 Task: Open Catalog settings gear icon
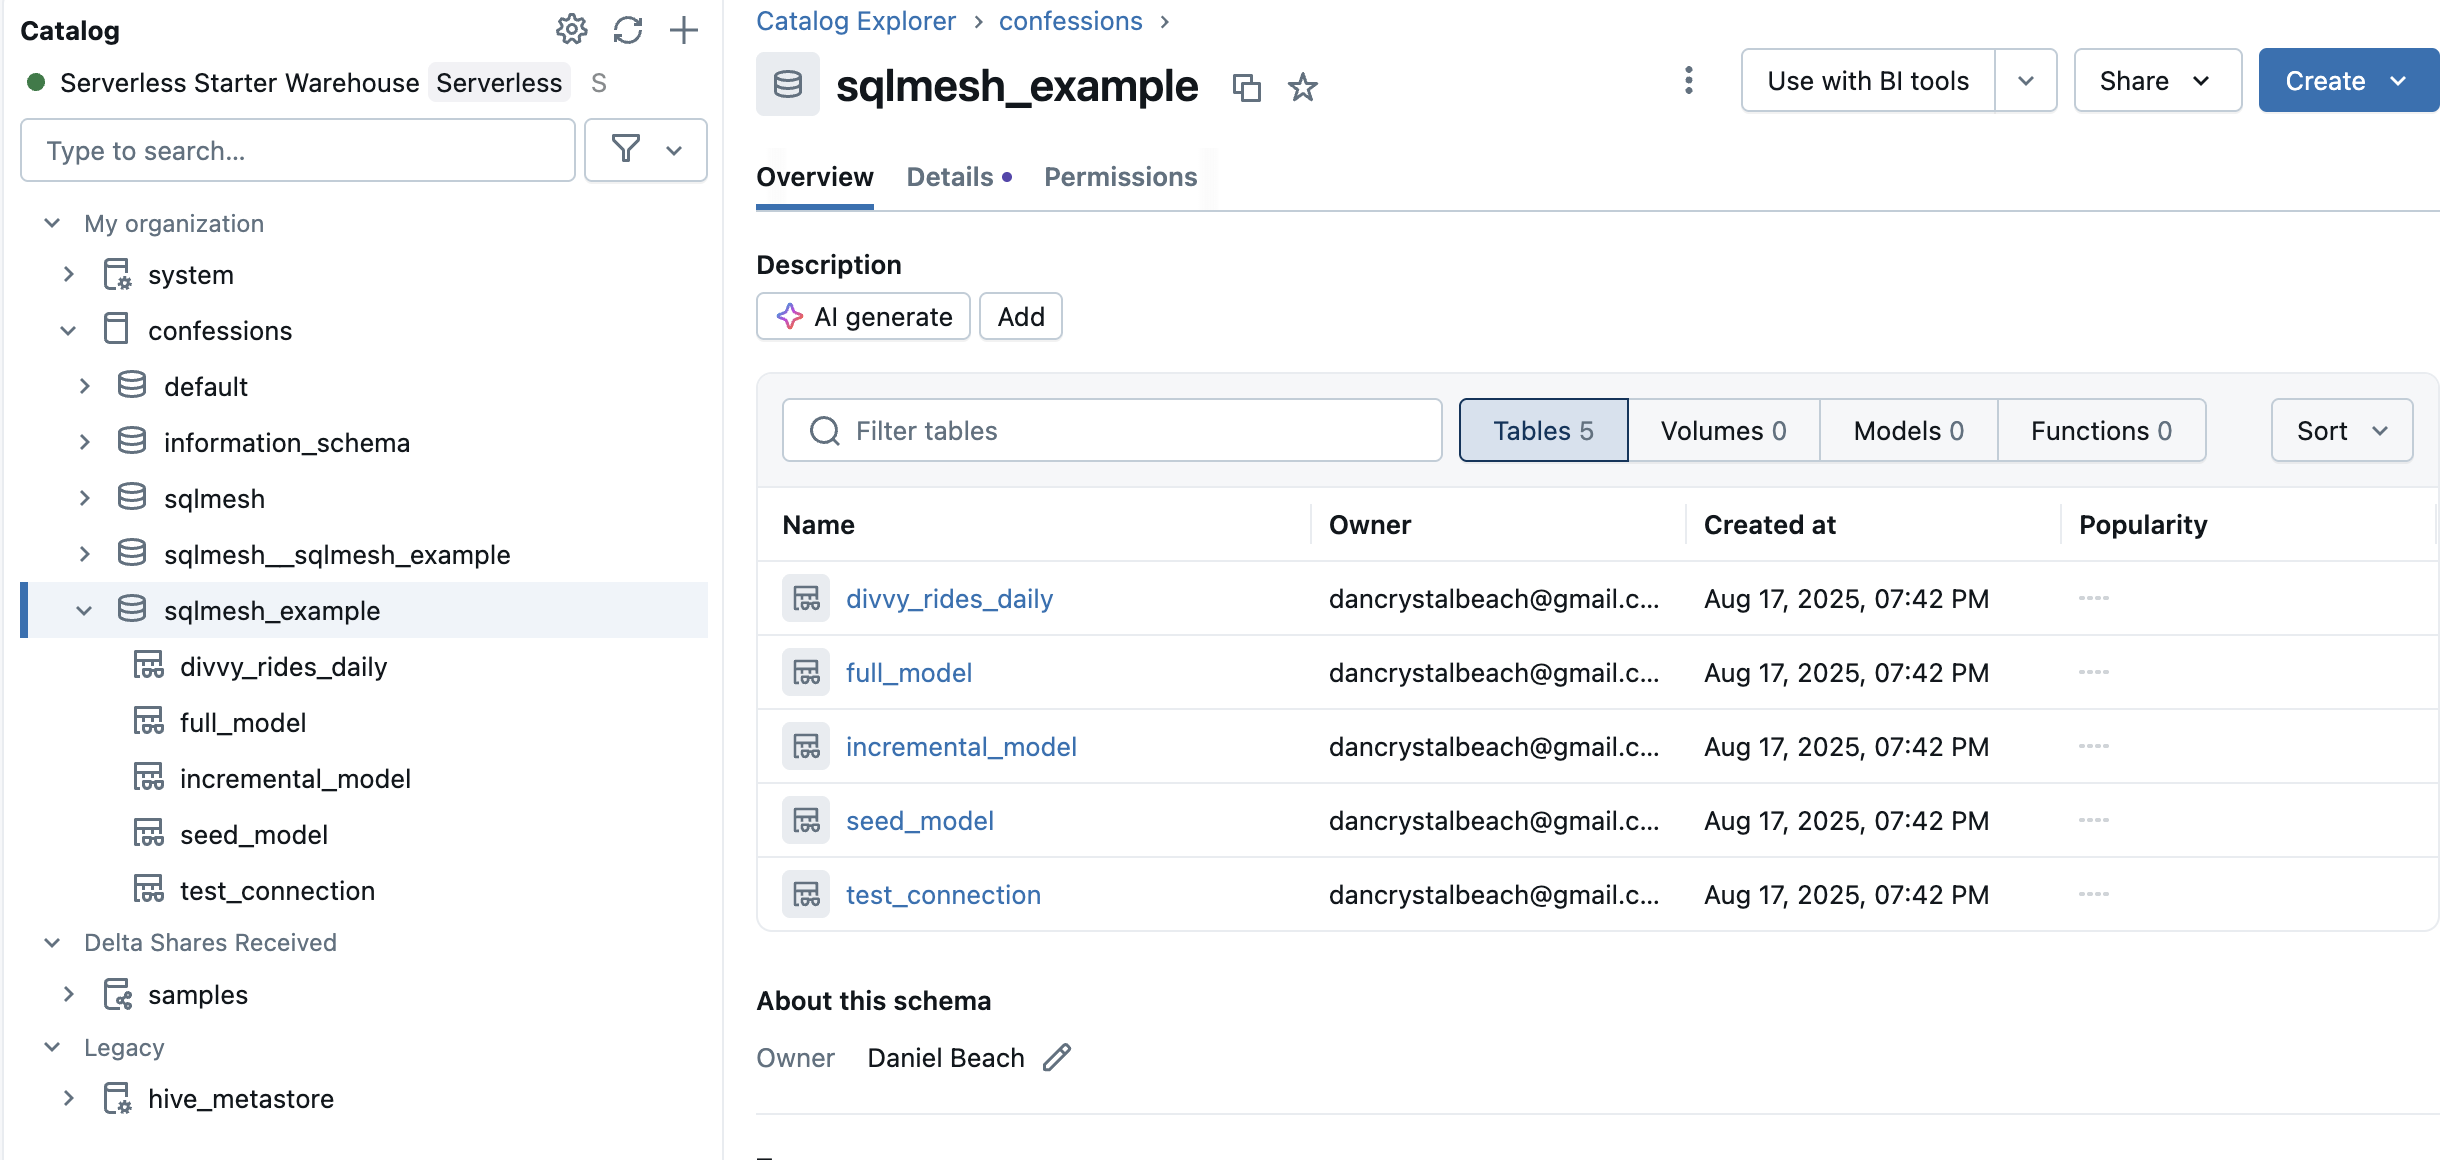click(571, 30)
